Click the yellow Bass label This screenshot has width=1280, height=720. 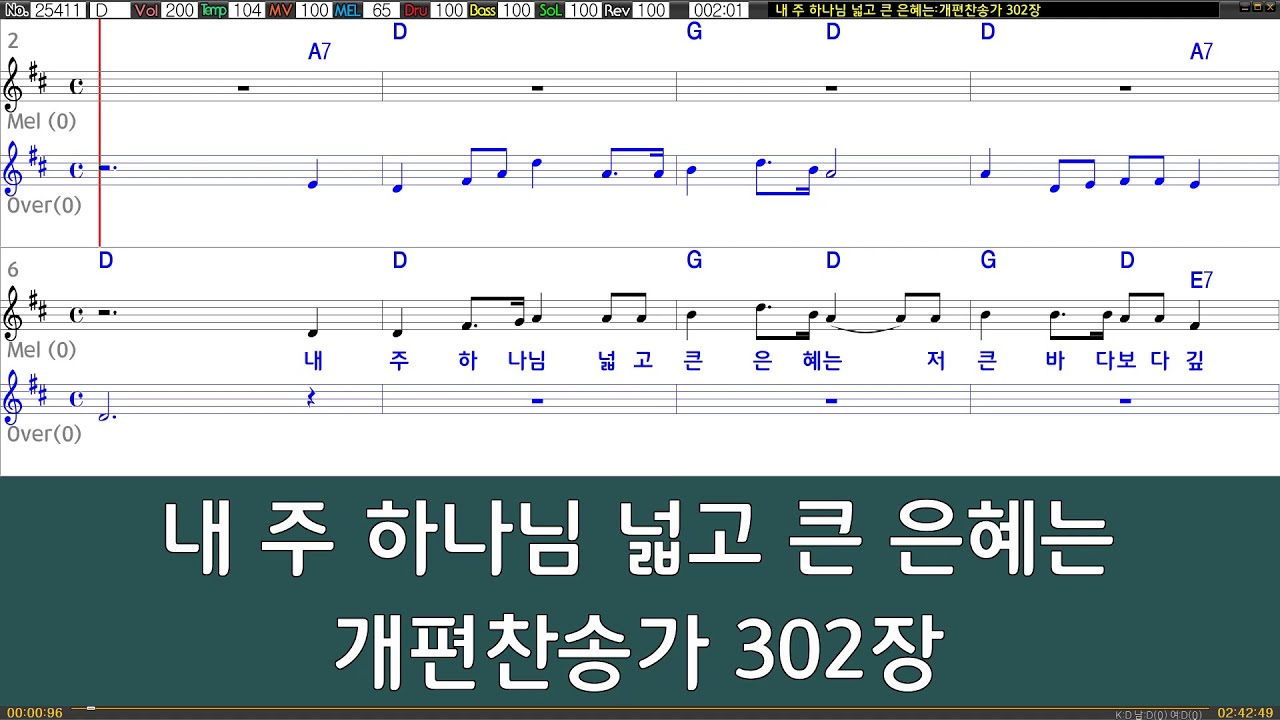click(482, 10)
